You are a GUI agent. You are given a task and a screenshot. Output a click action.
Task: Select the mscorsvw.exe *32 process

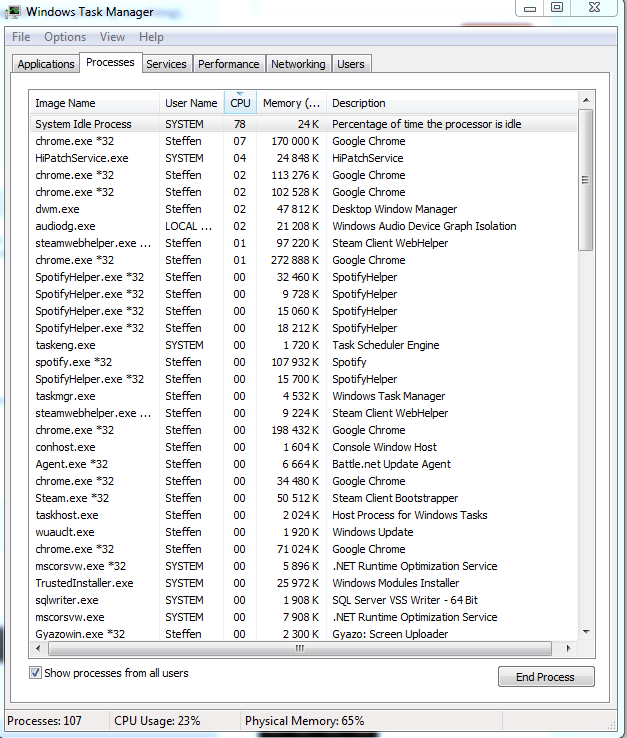[x=304, y=566]
